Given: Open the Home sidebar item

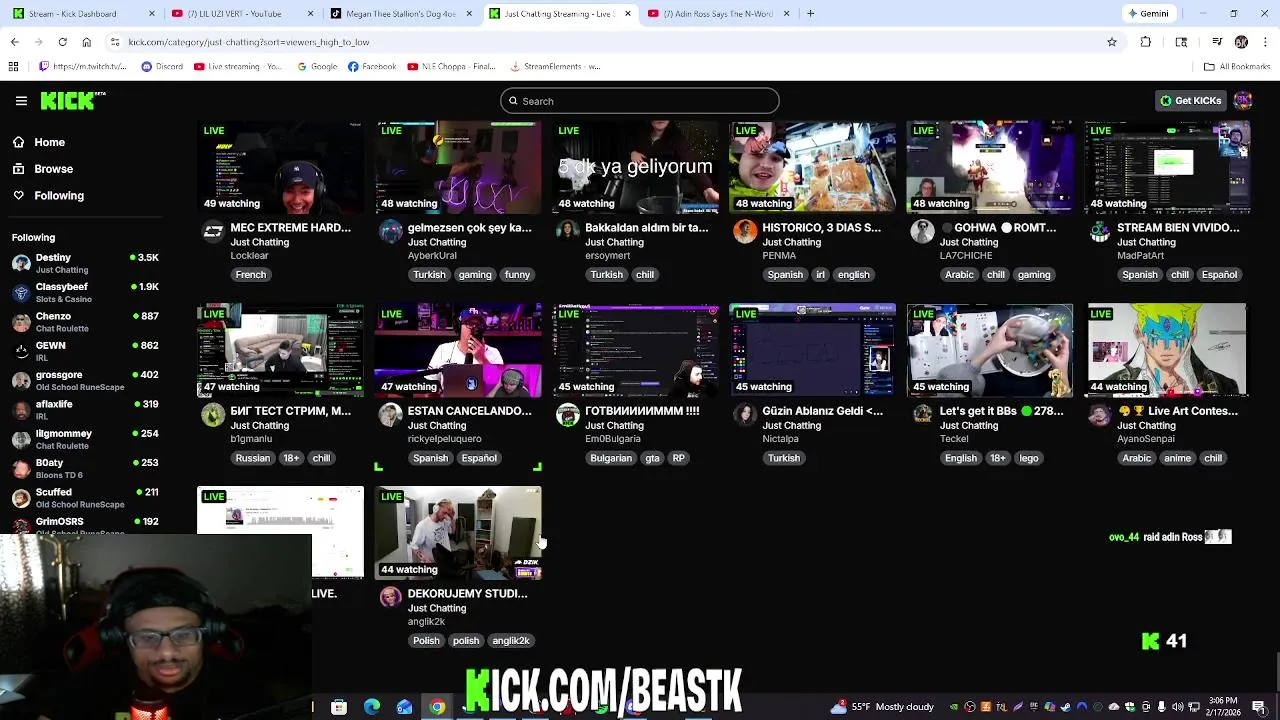Looking at the screenshot, I should (49, 142).
